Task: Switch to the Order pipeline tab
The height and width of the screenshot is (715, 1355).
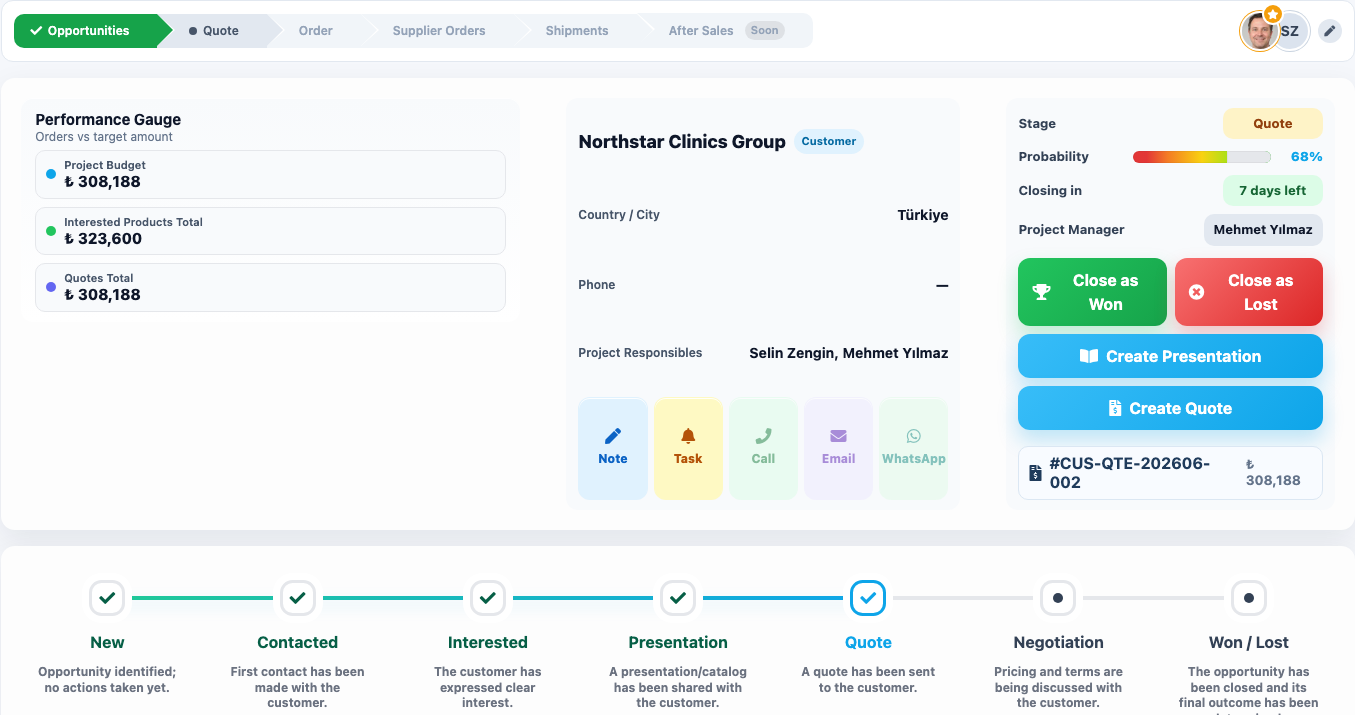Action: pos(316,31)
